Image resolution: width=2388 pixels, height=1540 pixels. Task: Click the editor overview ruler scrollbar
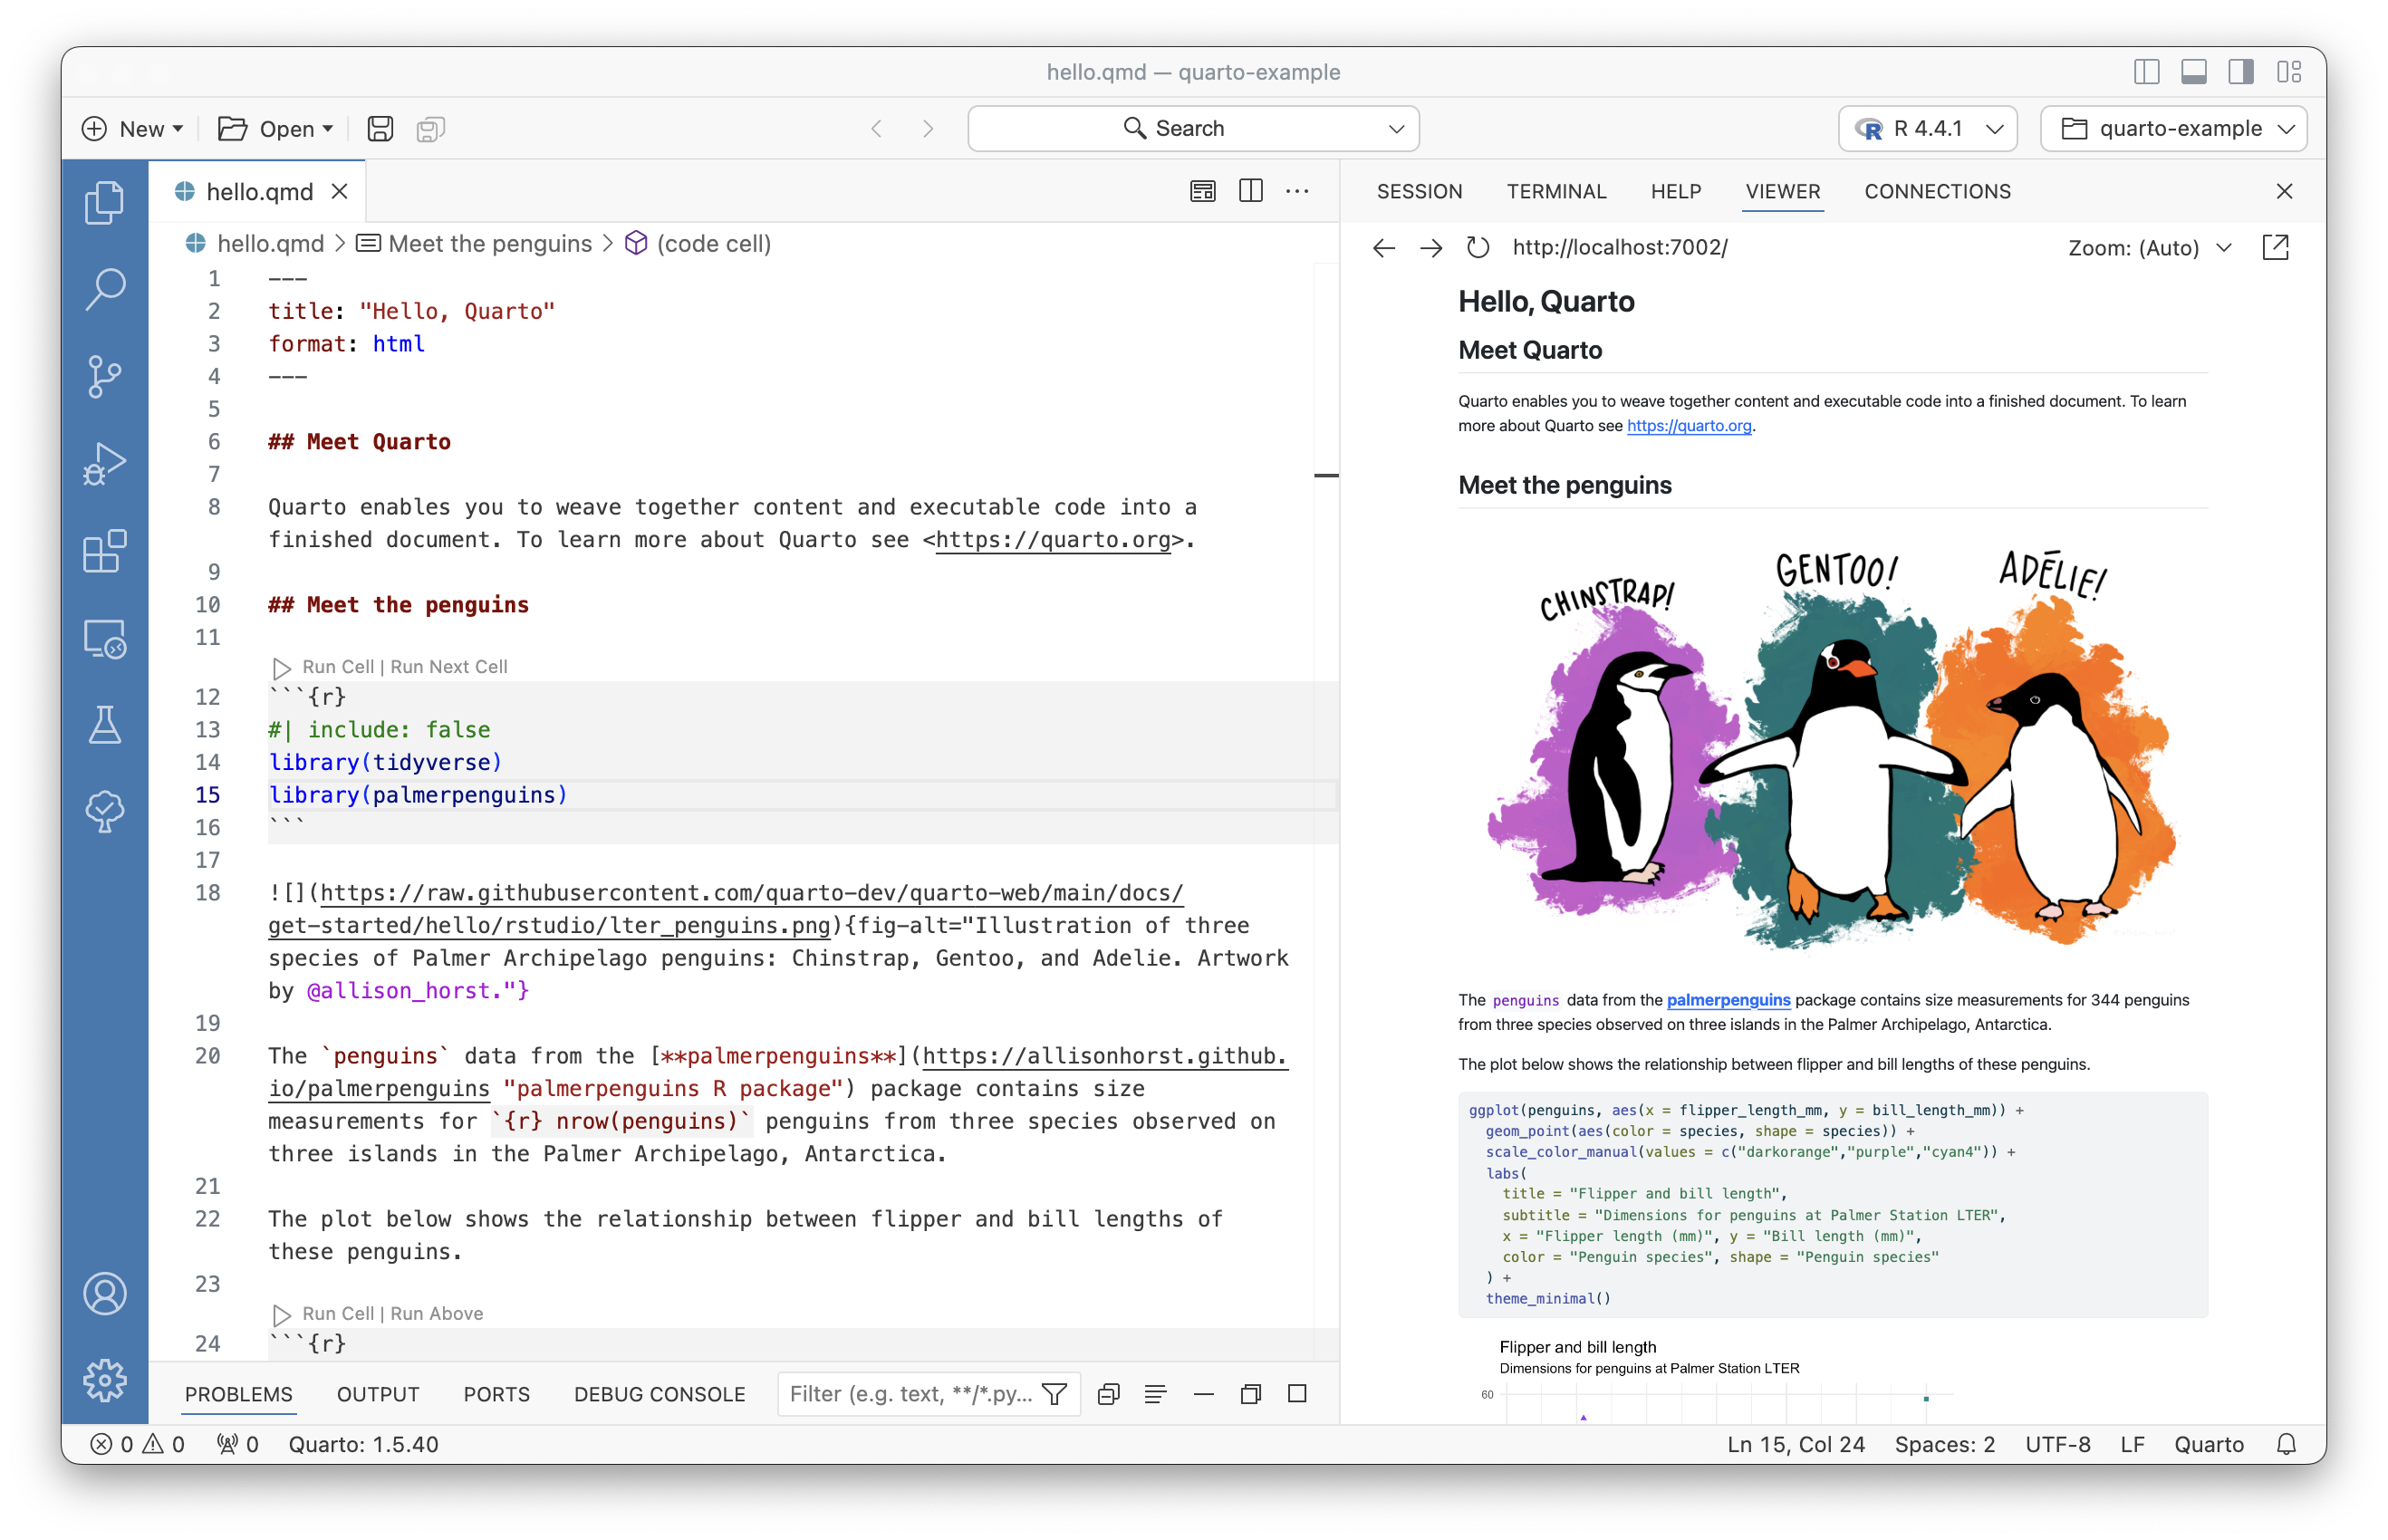[x=1326, y=700]
